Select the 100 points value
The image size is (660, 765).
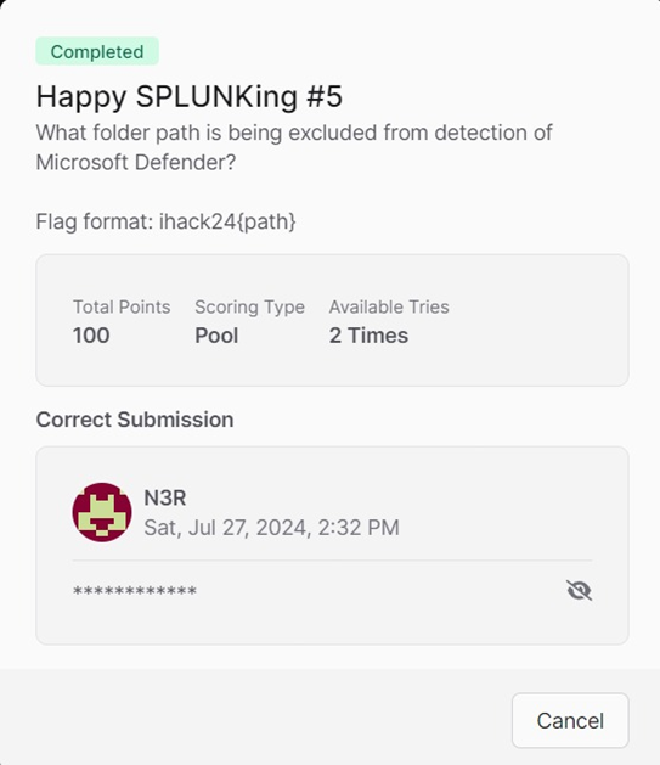pos(91,336)
